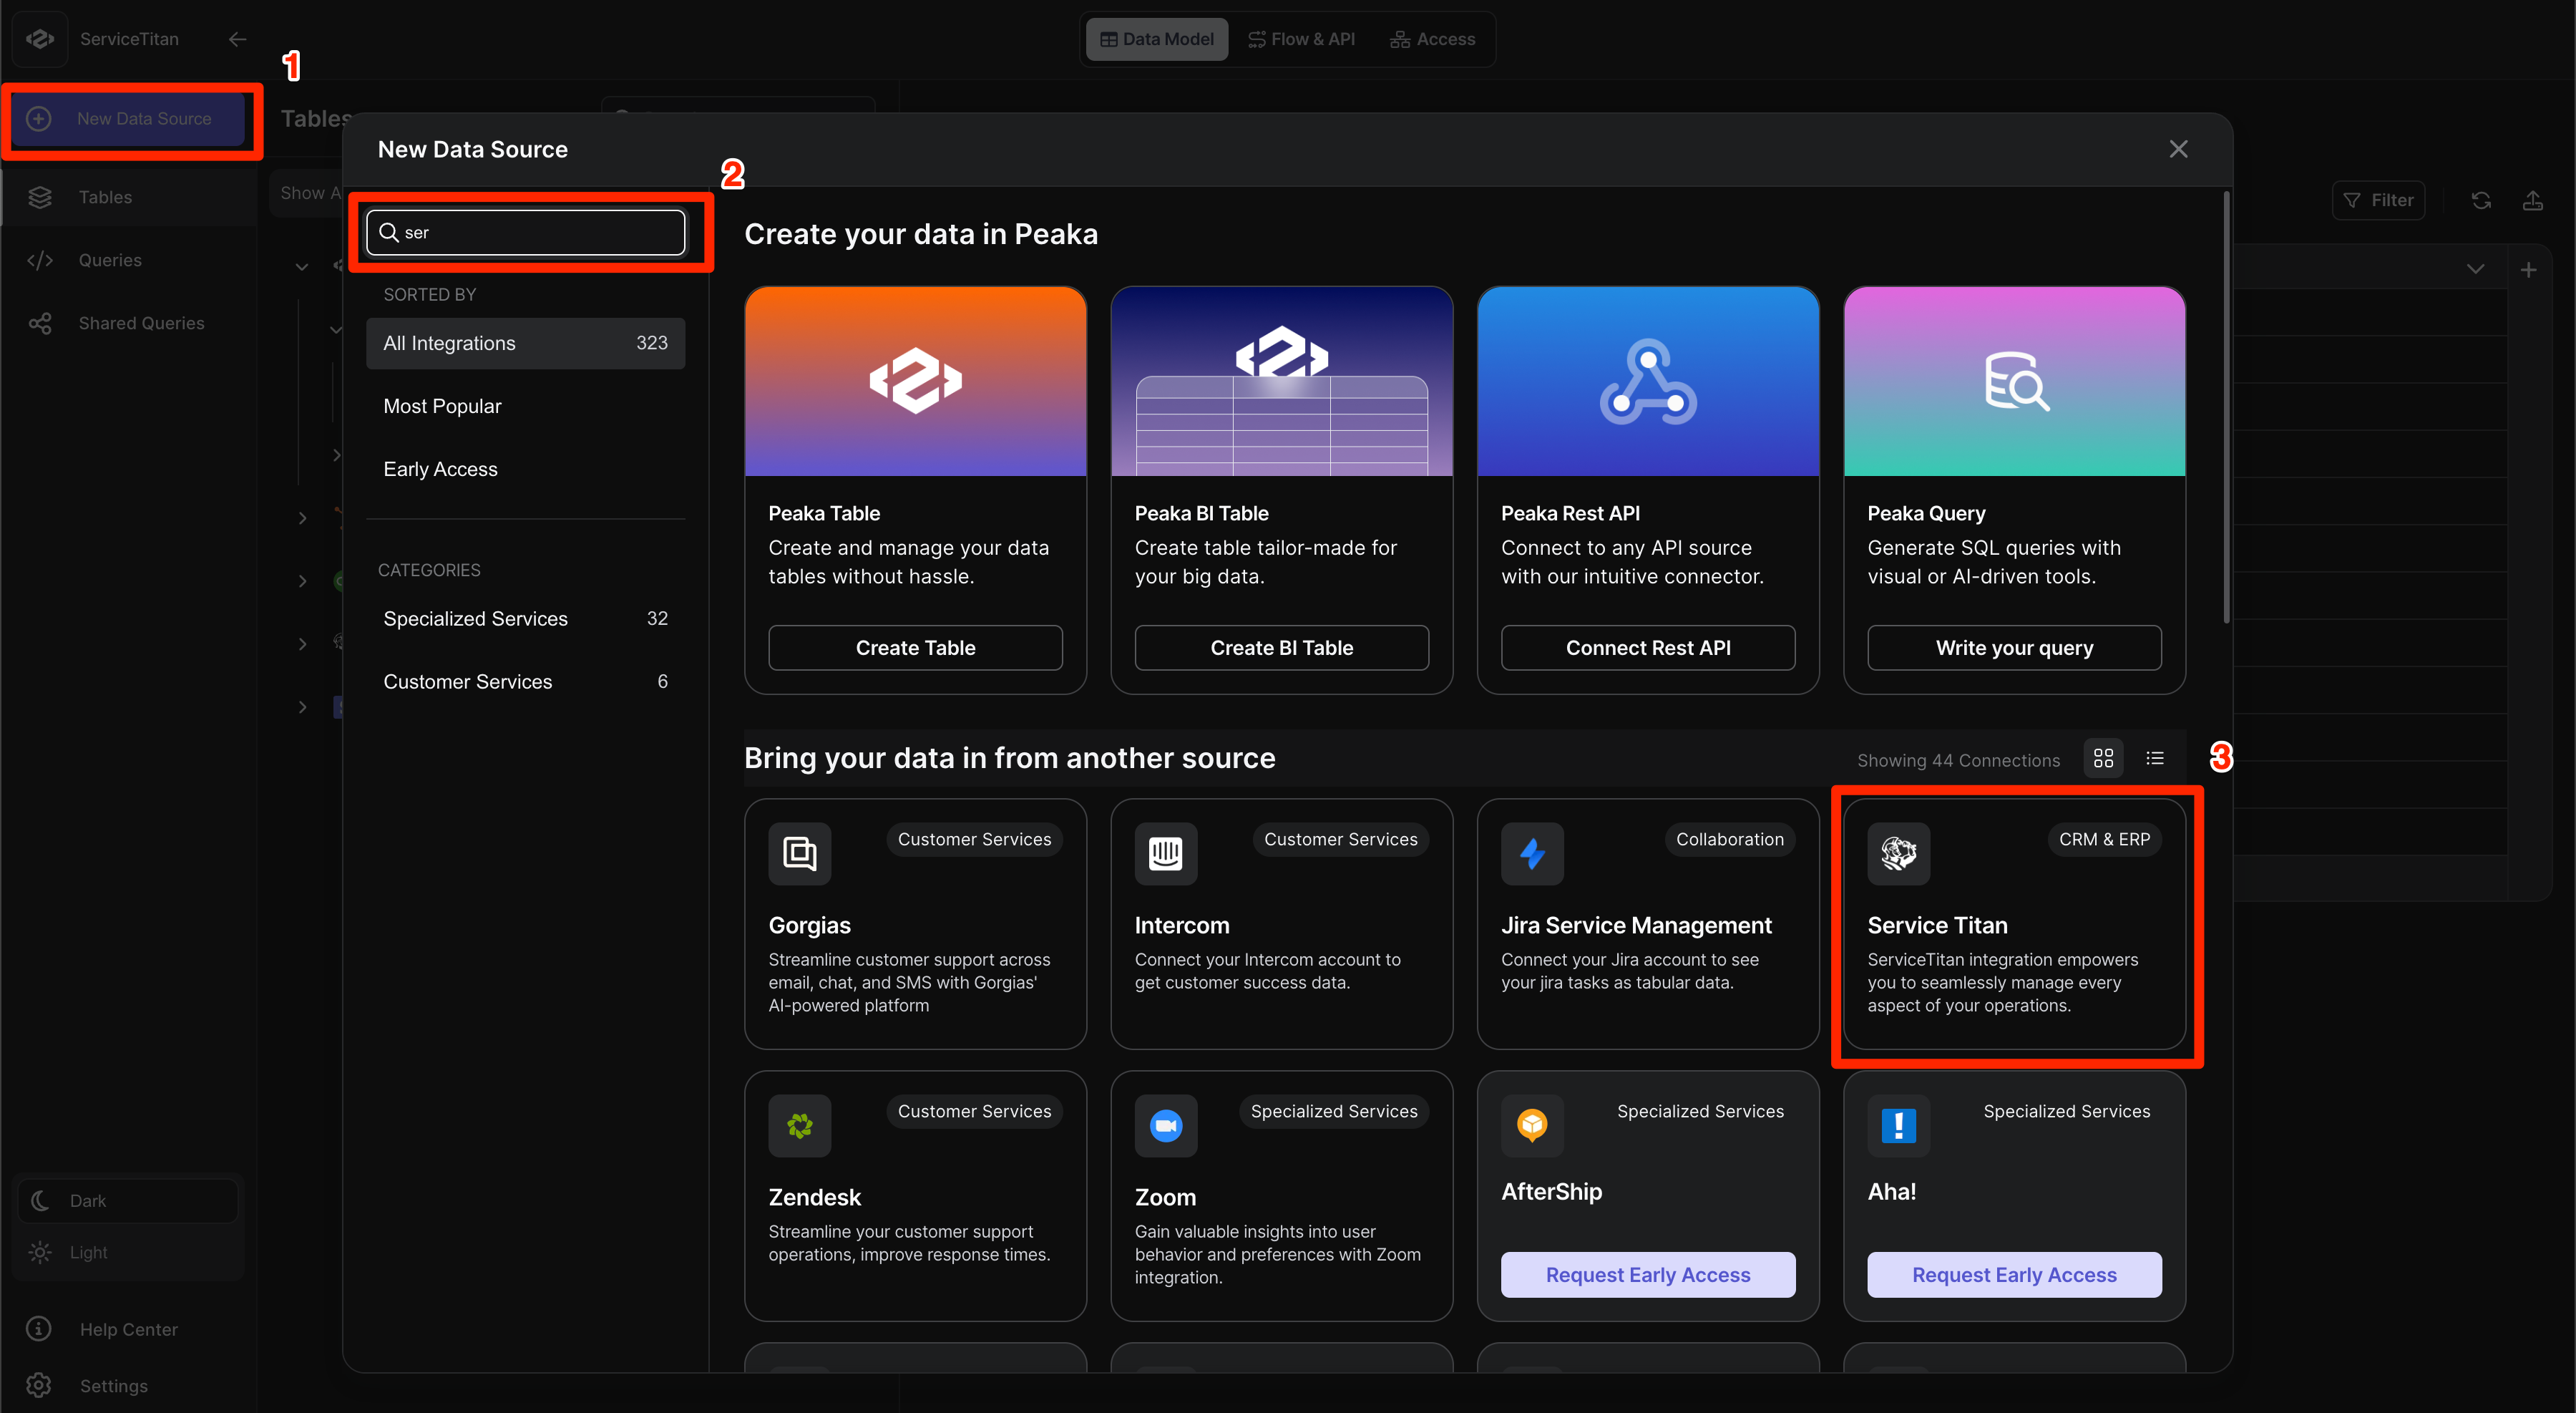
Task: Switch to the Access tab
Action: 1432,39
